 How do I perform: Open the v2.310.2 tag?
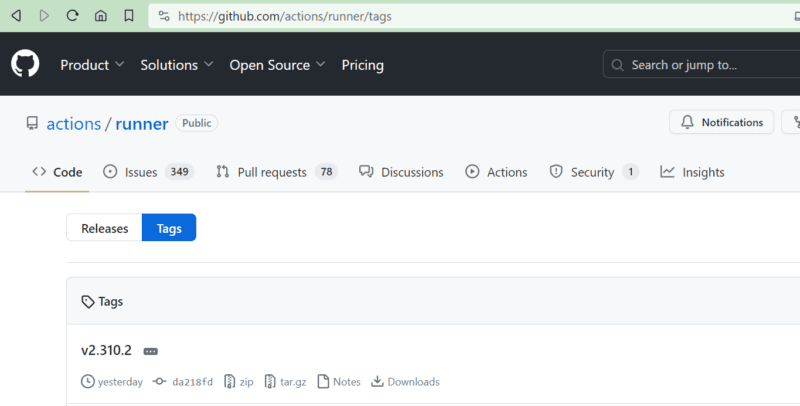[106, 350]
